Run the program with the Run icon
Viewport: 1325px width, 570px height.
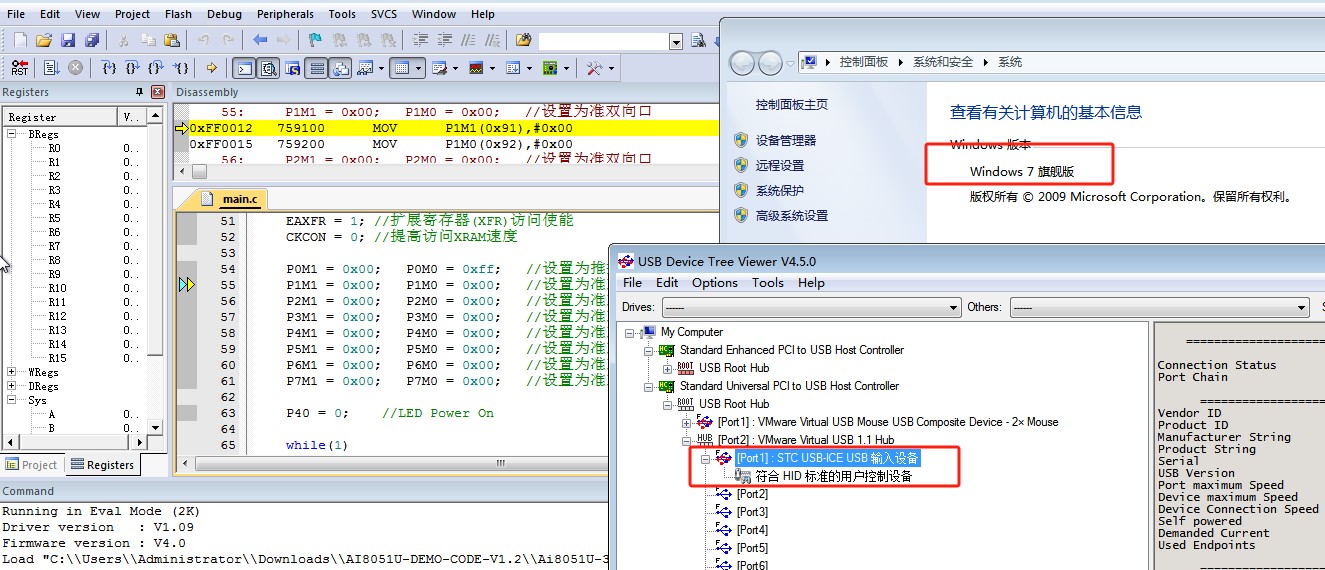(51, 68)
